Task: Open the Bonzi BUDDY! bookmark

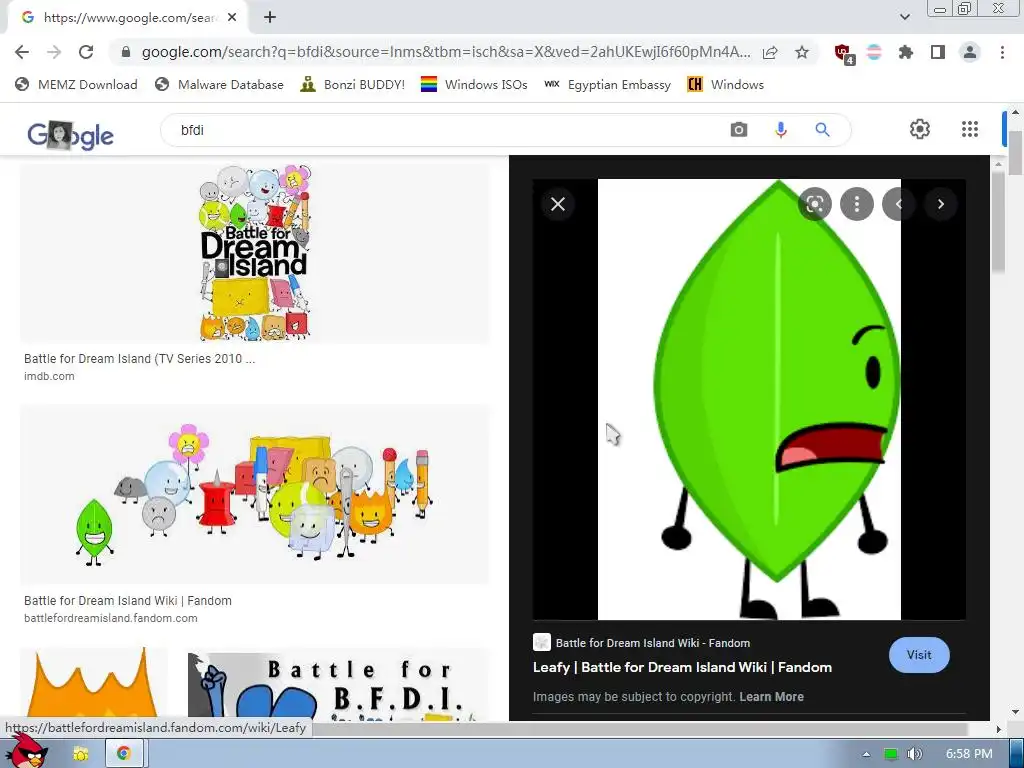Action: tap(353, 84)
